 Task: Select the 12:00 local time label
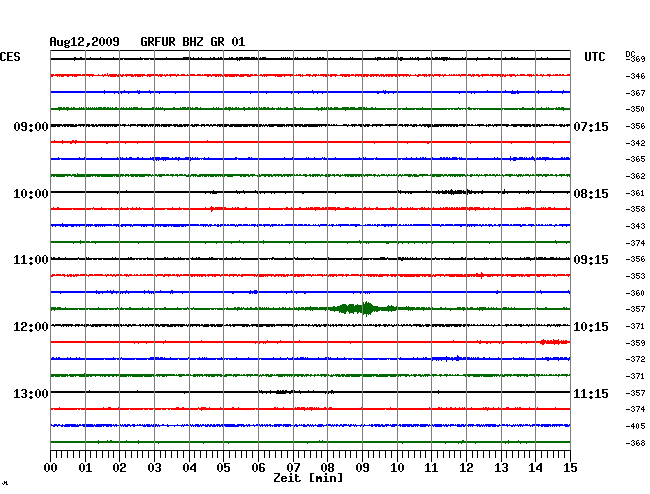click(x=31, y=327)
